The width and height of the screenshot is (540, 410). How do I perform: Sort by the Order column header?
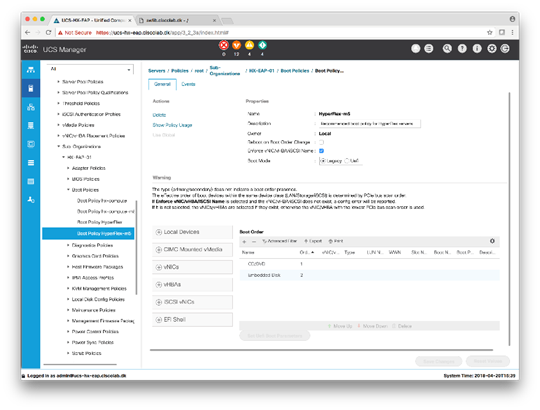click(306, 253)
